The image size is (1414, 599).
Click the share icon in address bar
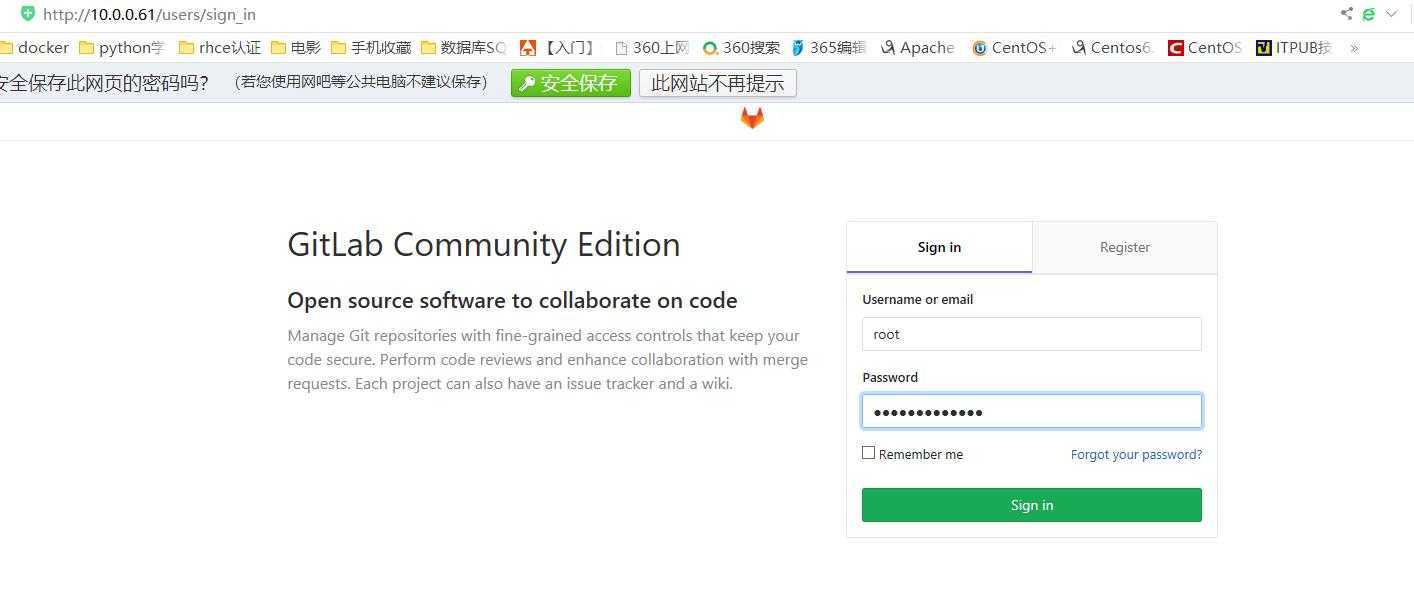click(x=1346, y=14)
